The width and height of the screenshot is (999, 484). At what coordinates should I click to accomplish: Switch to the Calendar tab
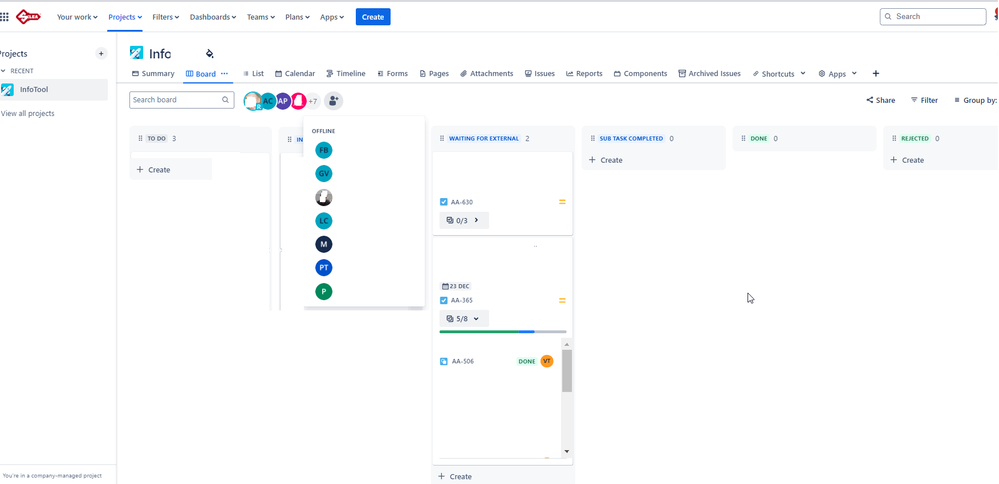(x=295, y=74)
